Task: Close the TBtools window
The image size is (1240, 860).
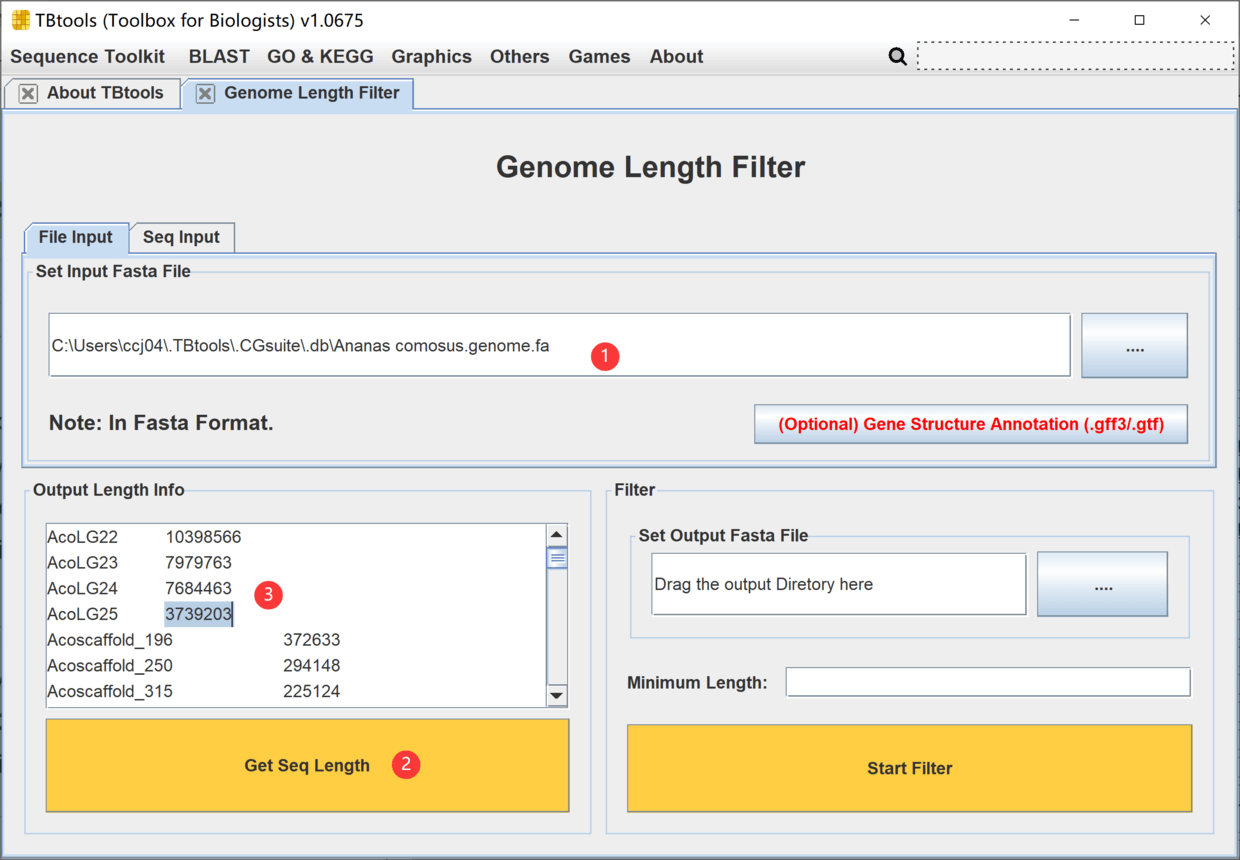Action: click(1205, 20)
